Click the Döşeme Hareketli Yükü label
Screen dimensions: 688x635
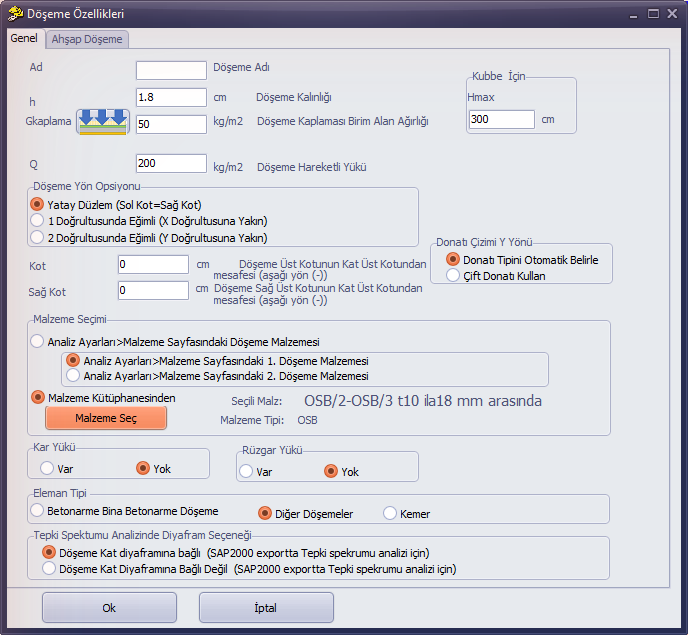pyautogui.click(x=312, y=167)
